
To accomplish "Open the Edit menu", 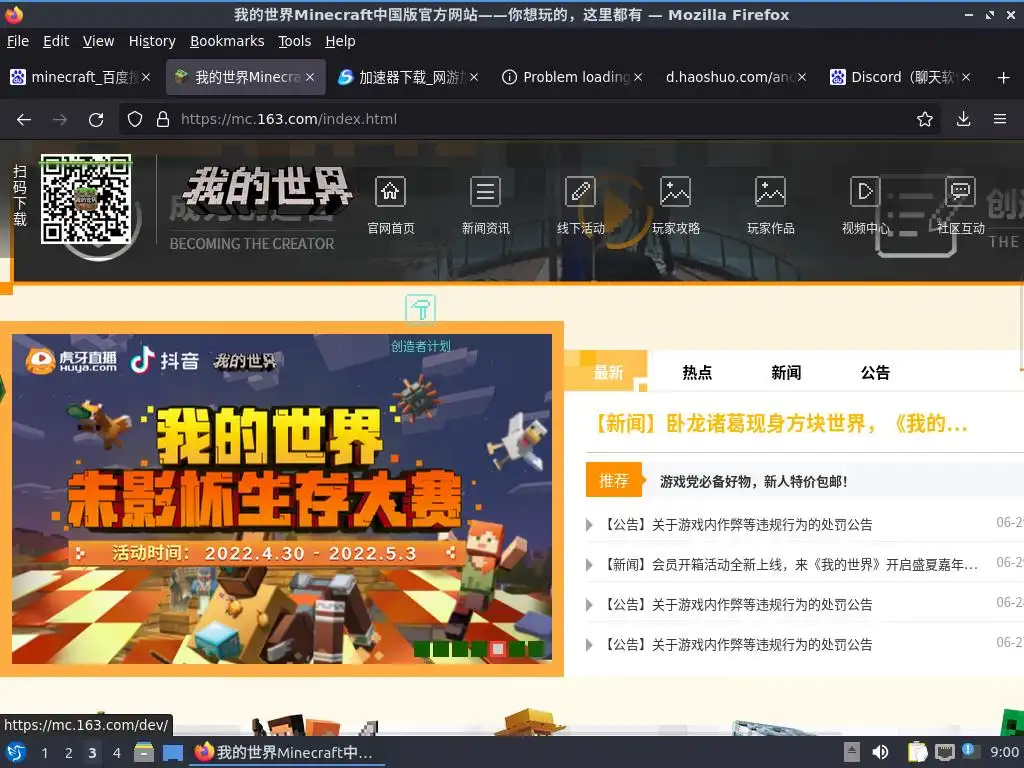I will 56,41.
